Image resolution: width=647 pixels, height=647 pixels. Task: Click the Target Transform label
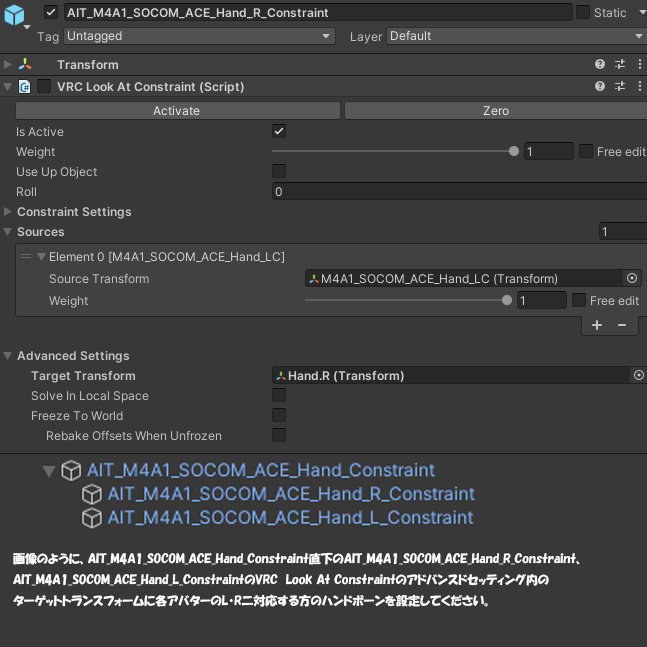(x=83, y=376)
